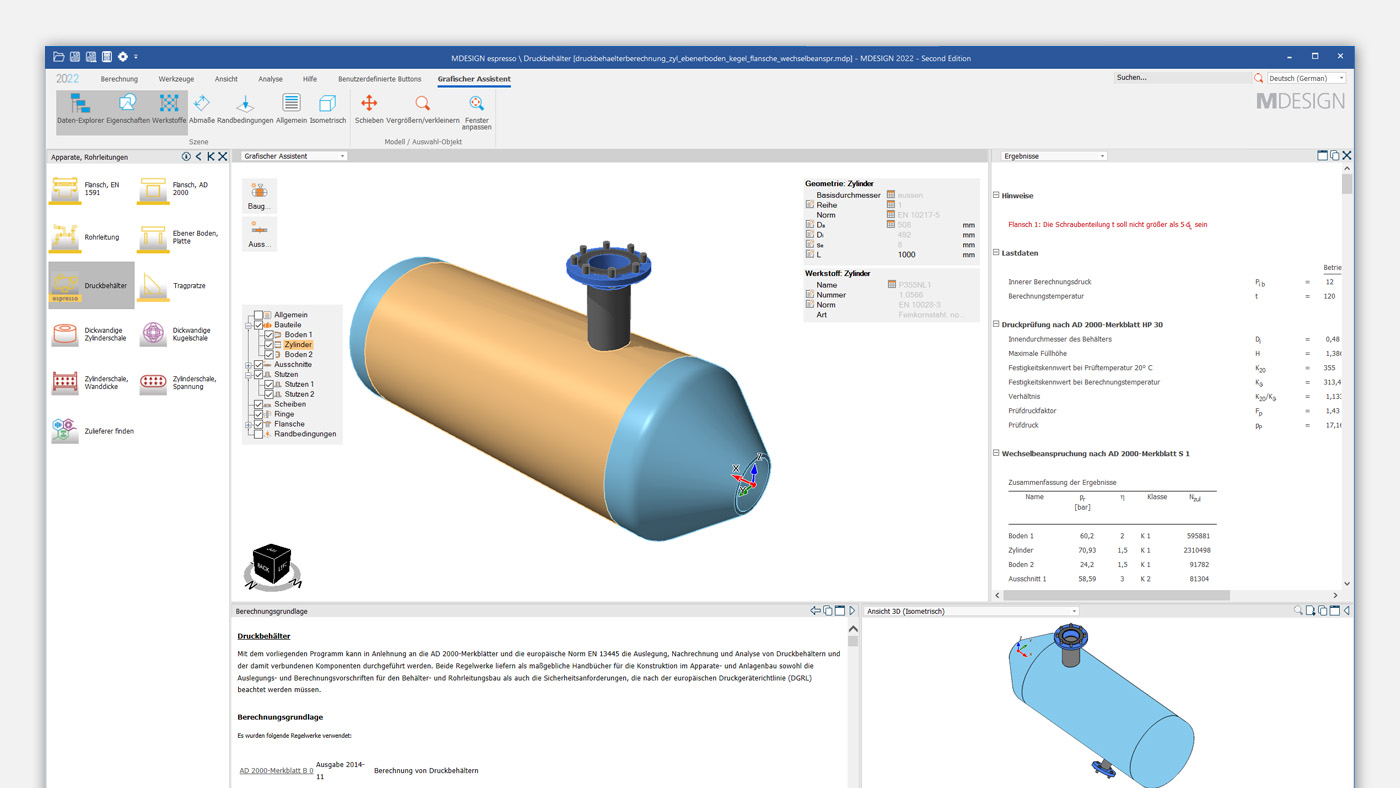Open file via title bar folder icon
Viewport: 1400px width, 788px height.
[x=59, y=57]
